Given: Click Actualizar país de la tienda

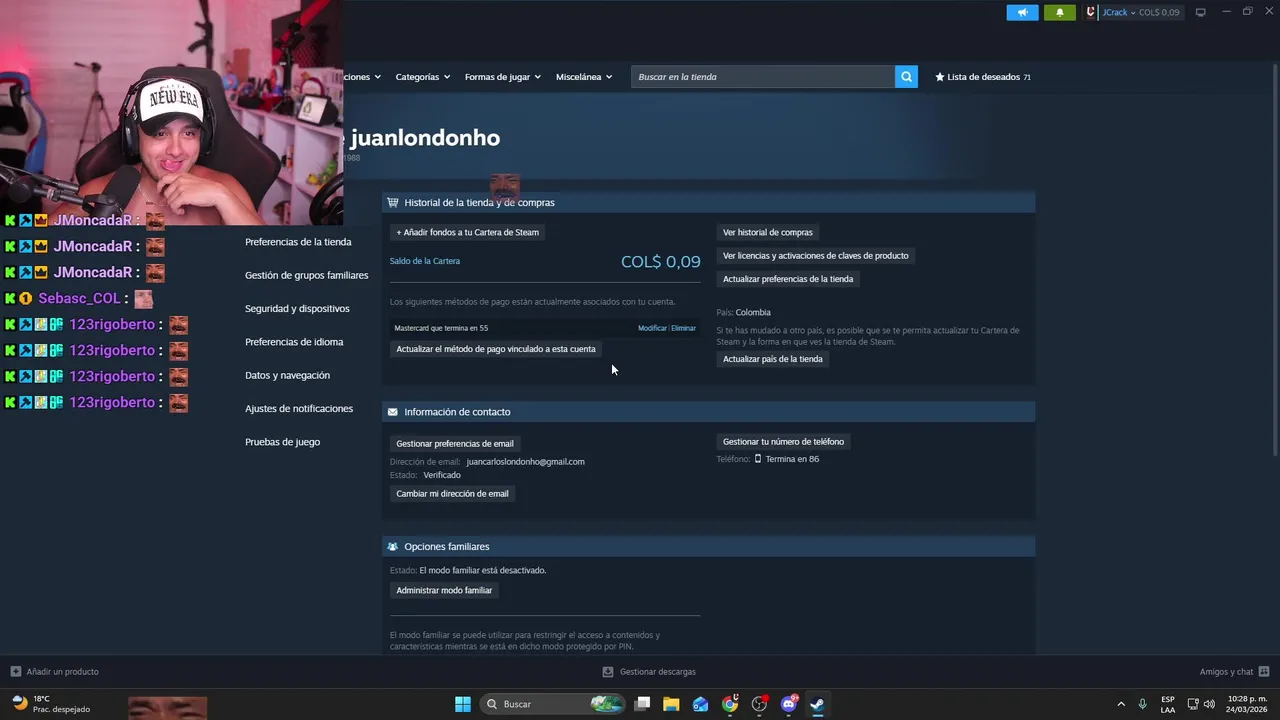Looking at the screenshot, I should point(772,359).
